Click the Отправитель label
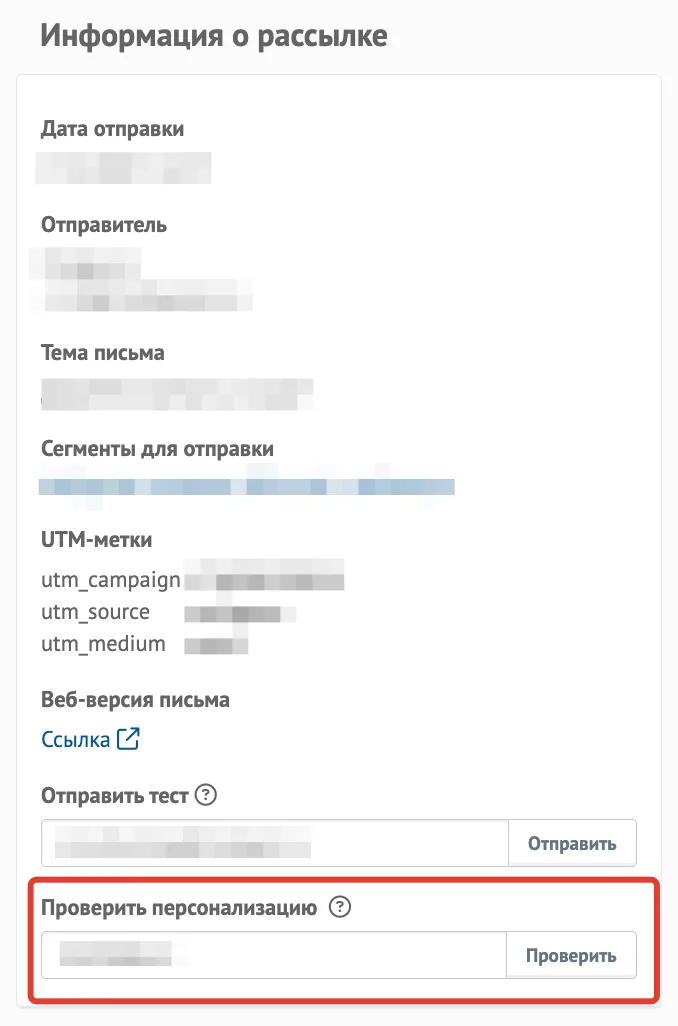Screen dimensions: 678x1026 pyautogui.click(x=104, y=224)
